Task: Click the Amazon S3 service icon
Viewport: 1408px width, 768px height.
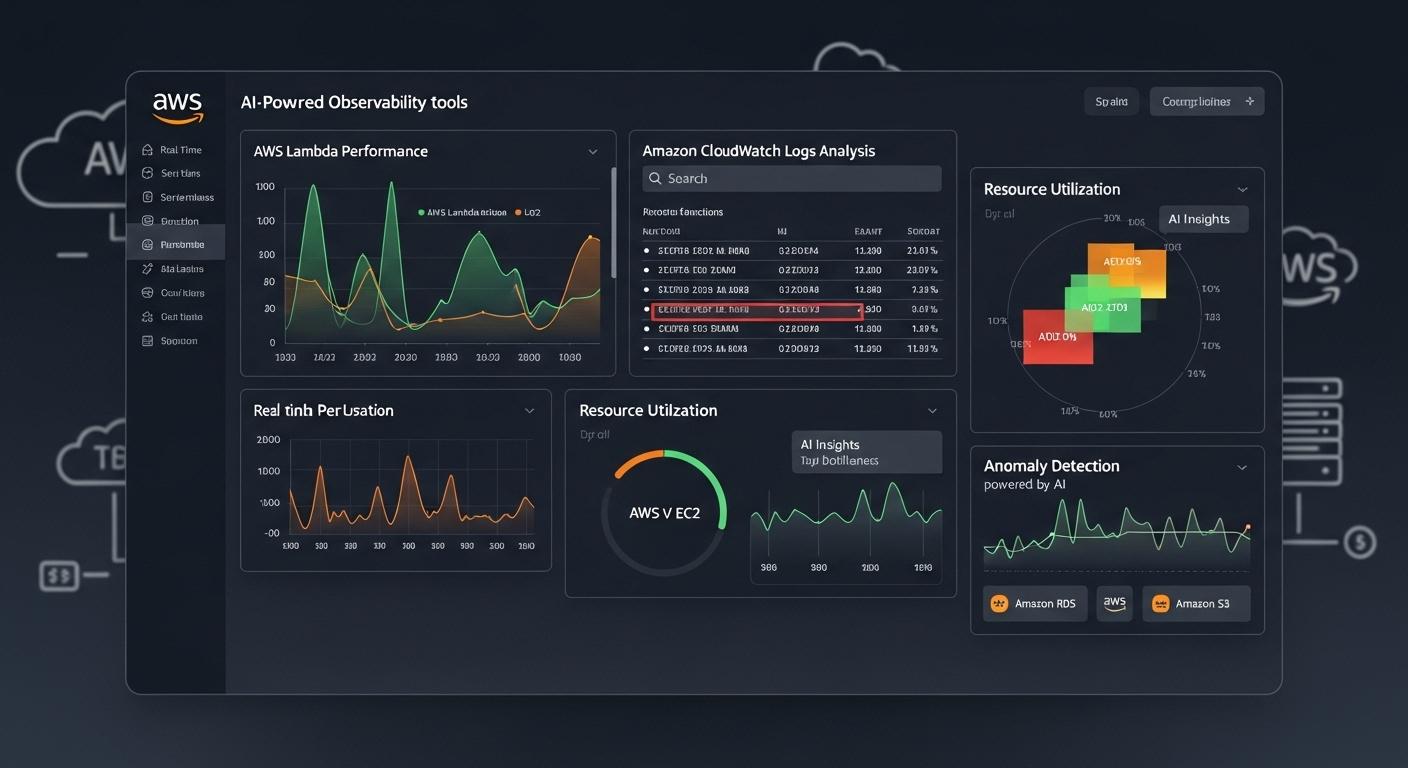Action: coord(1160,603)
